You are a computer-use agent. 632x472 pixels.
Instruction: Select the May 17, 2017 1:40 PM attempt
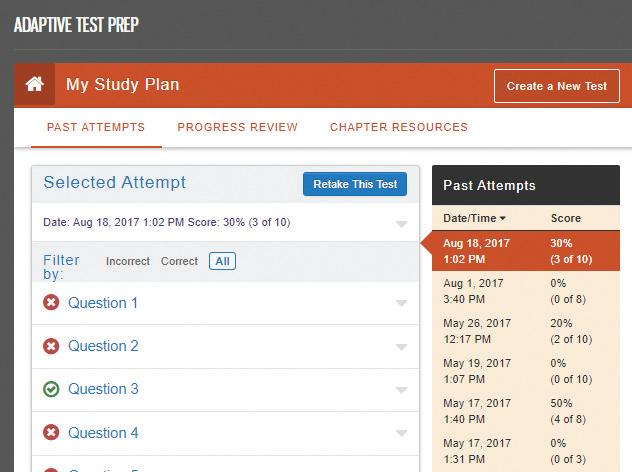pos(526,411)
